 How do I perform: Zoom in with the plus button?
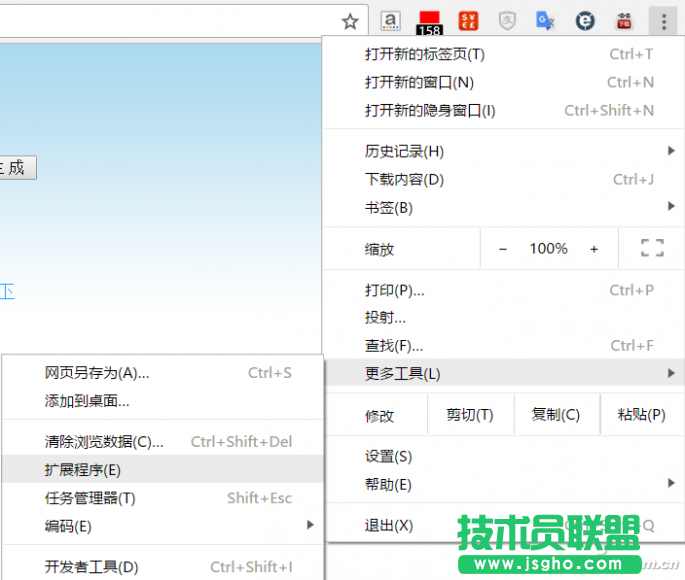pyautogui.click(x=594, y=249)
